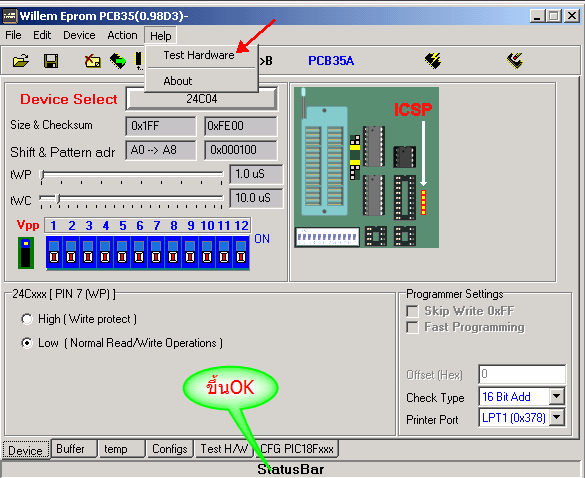The image size is (585, 478).
Task: Open the Action menu
Action: (122, 35)
